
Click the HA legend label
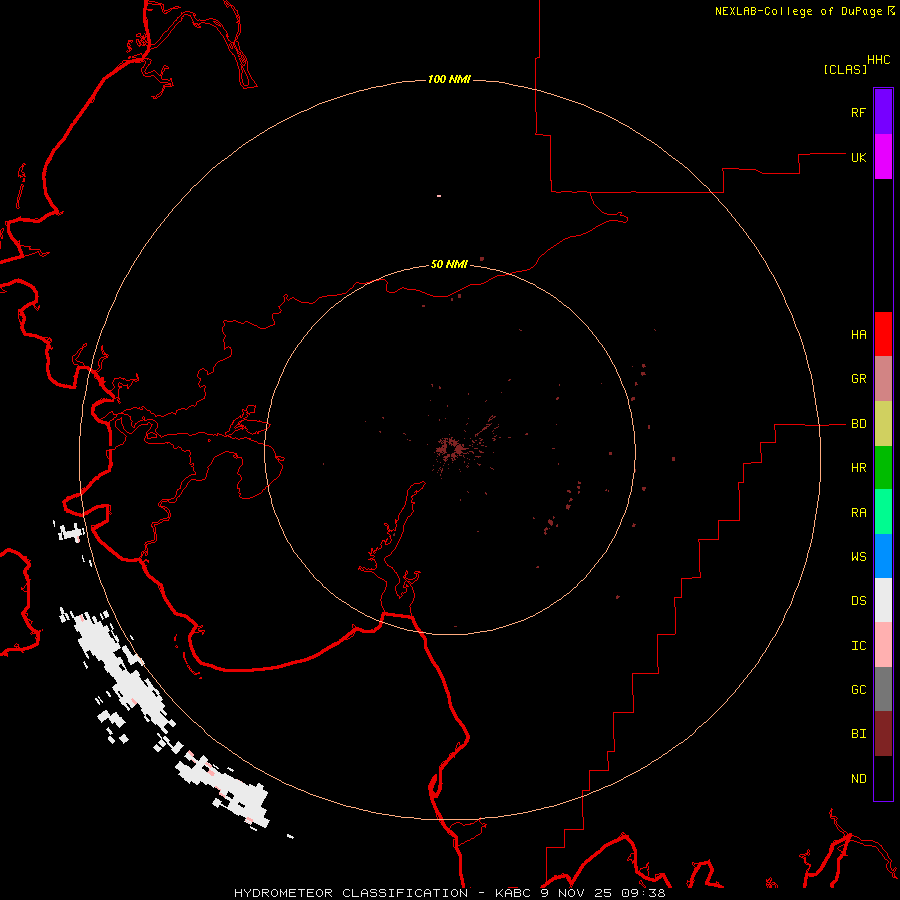859,335
